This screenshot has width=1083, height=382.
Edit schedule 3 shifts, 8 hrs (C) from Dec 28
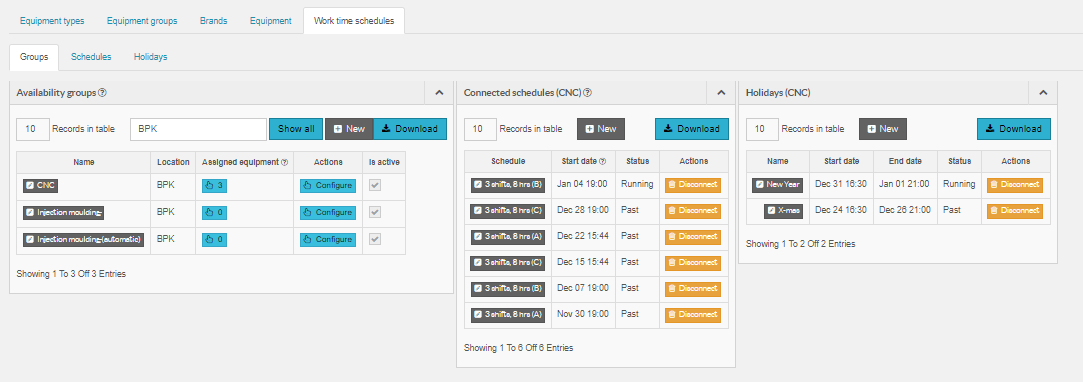tap(508, 211)
